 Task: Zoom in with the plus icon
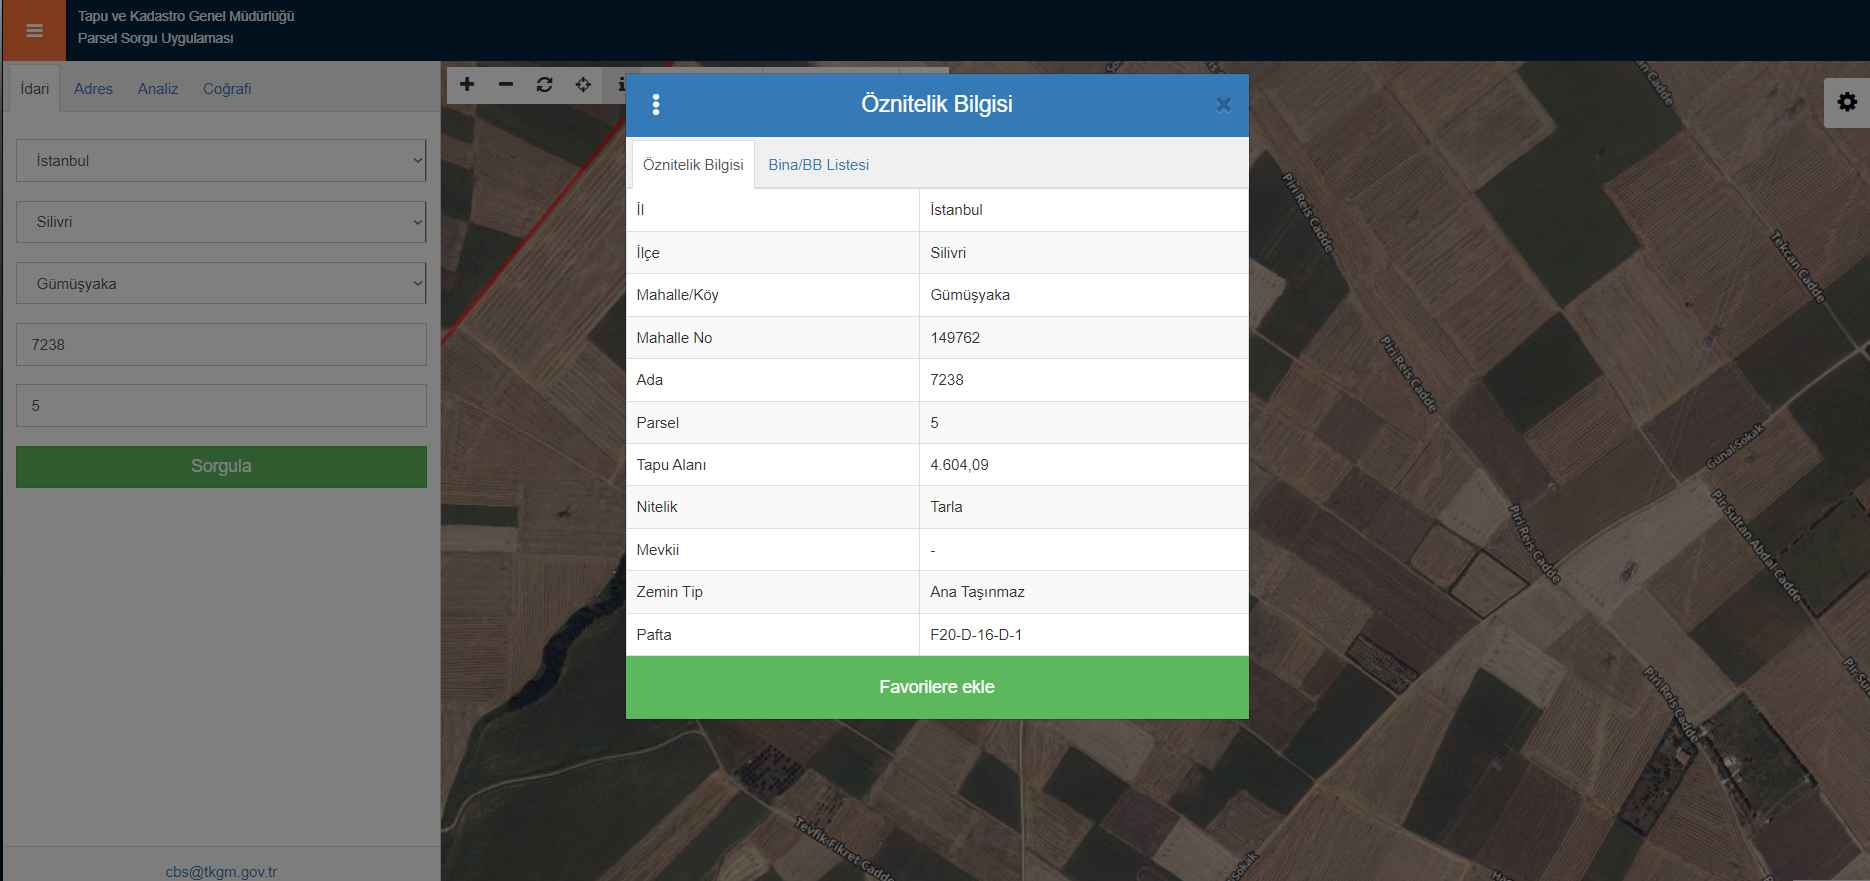coord(467,85)
